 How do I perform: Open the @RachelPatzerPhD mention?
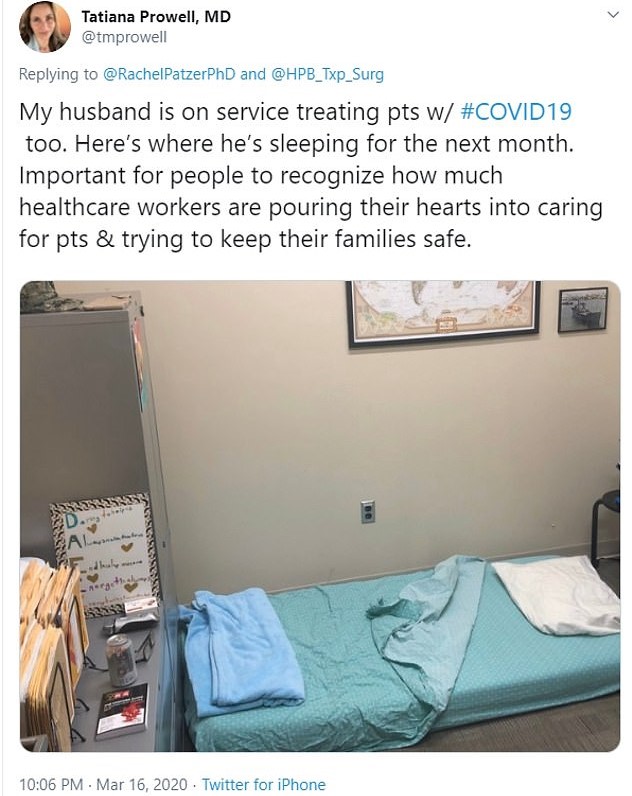(x=169, y=74)
